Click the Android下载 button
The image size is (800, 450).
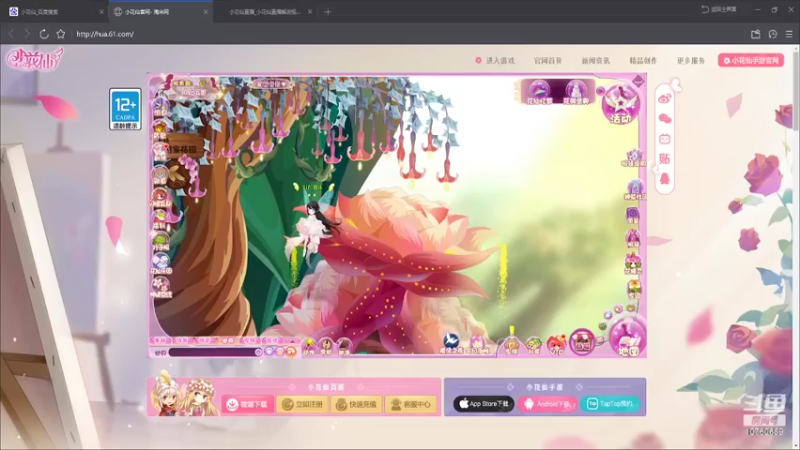tap(547, 404)
